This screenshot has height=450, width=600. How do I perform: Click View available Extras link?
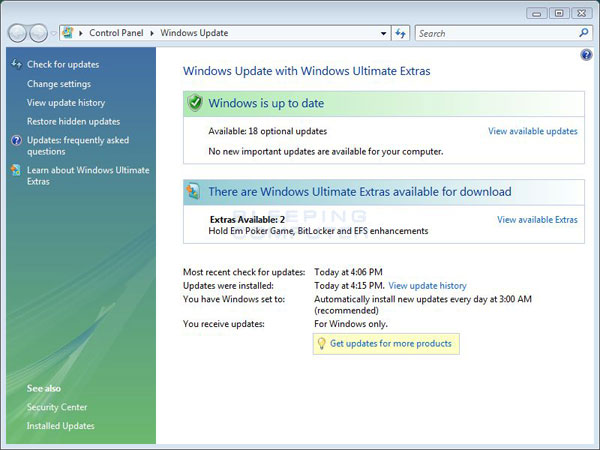point(537,220)
